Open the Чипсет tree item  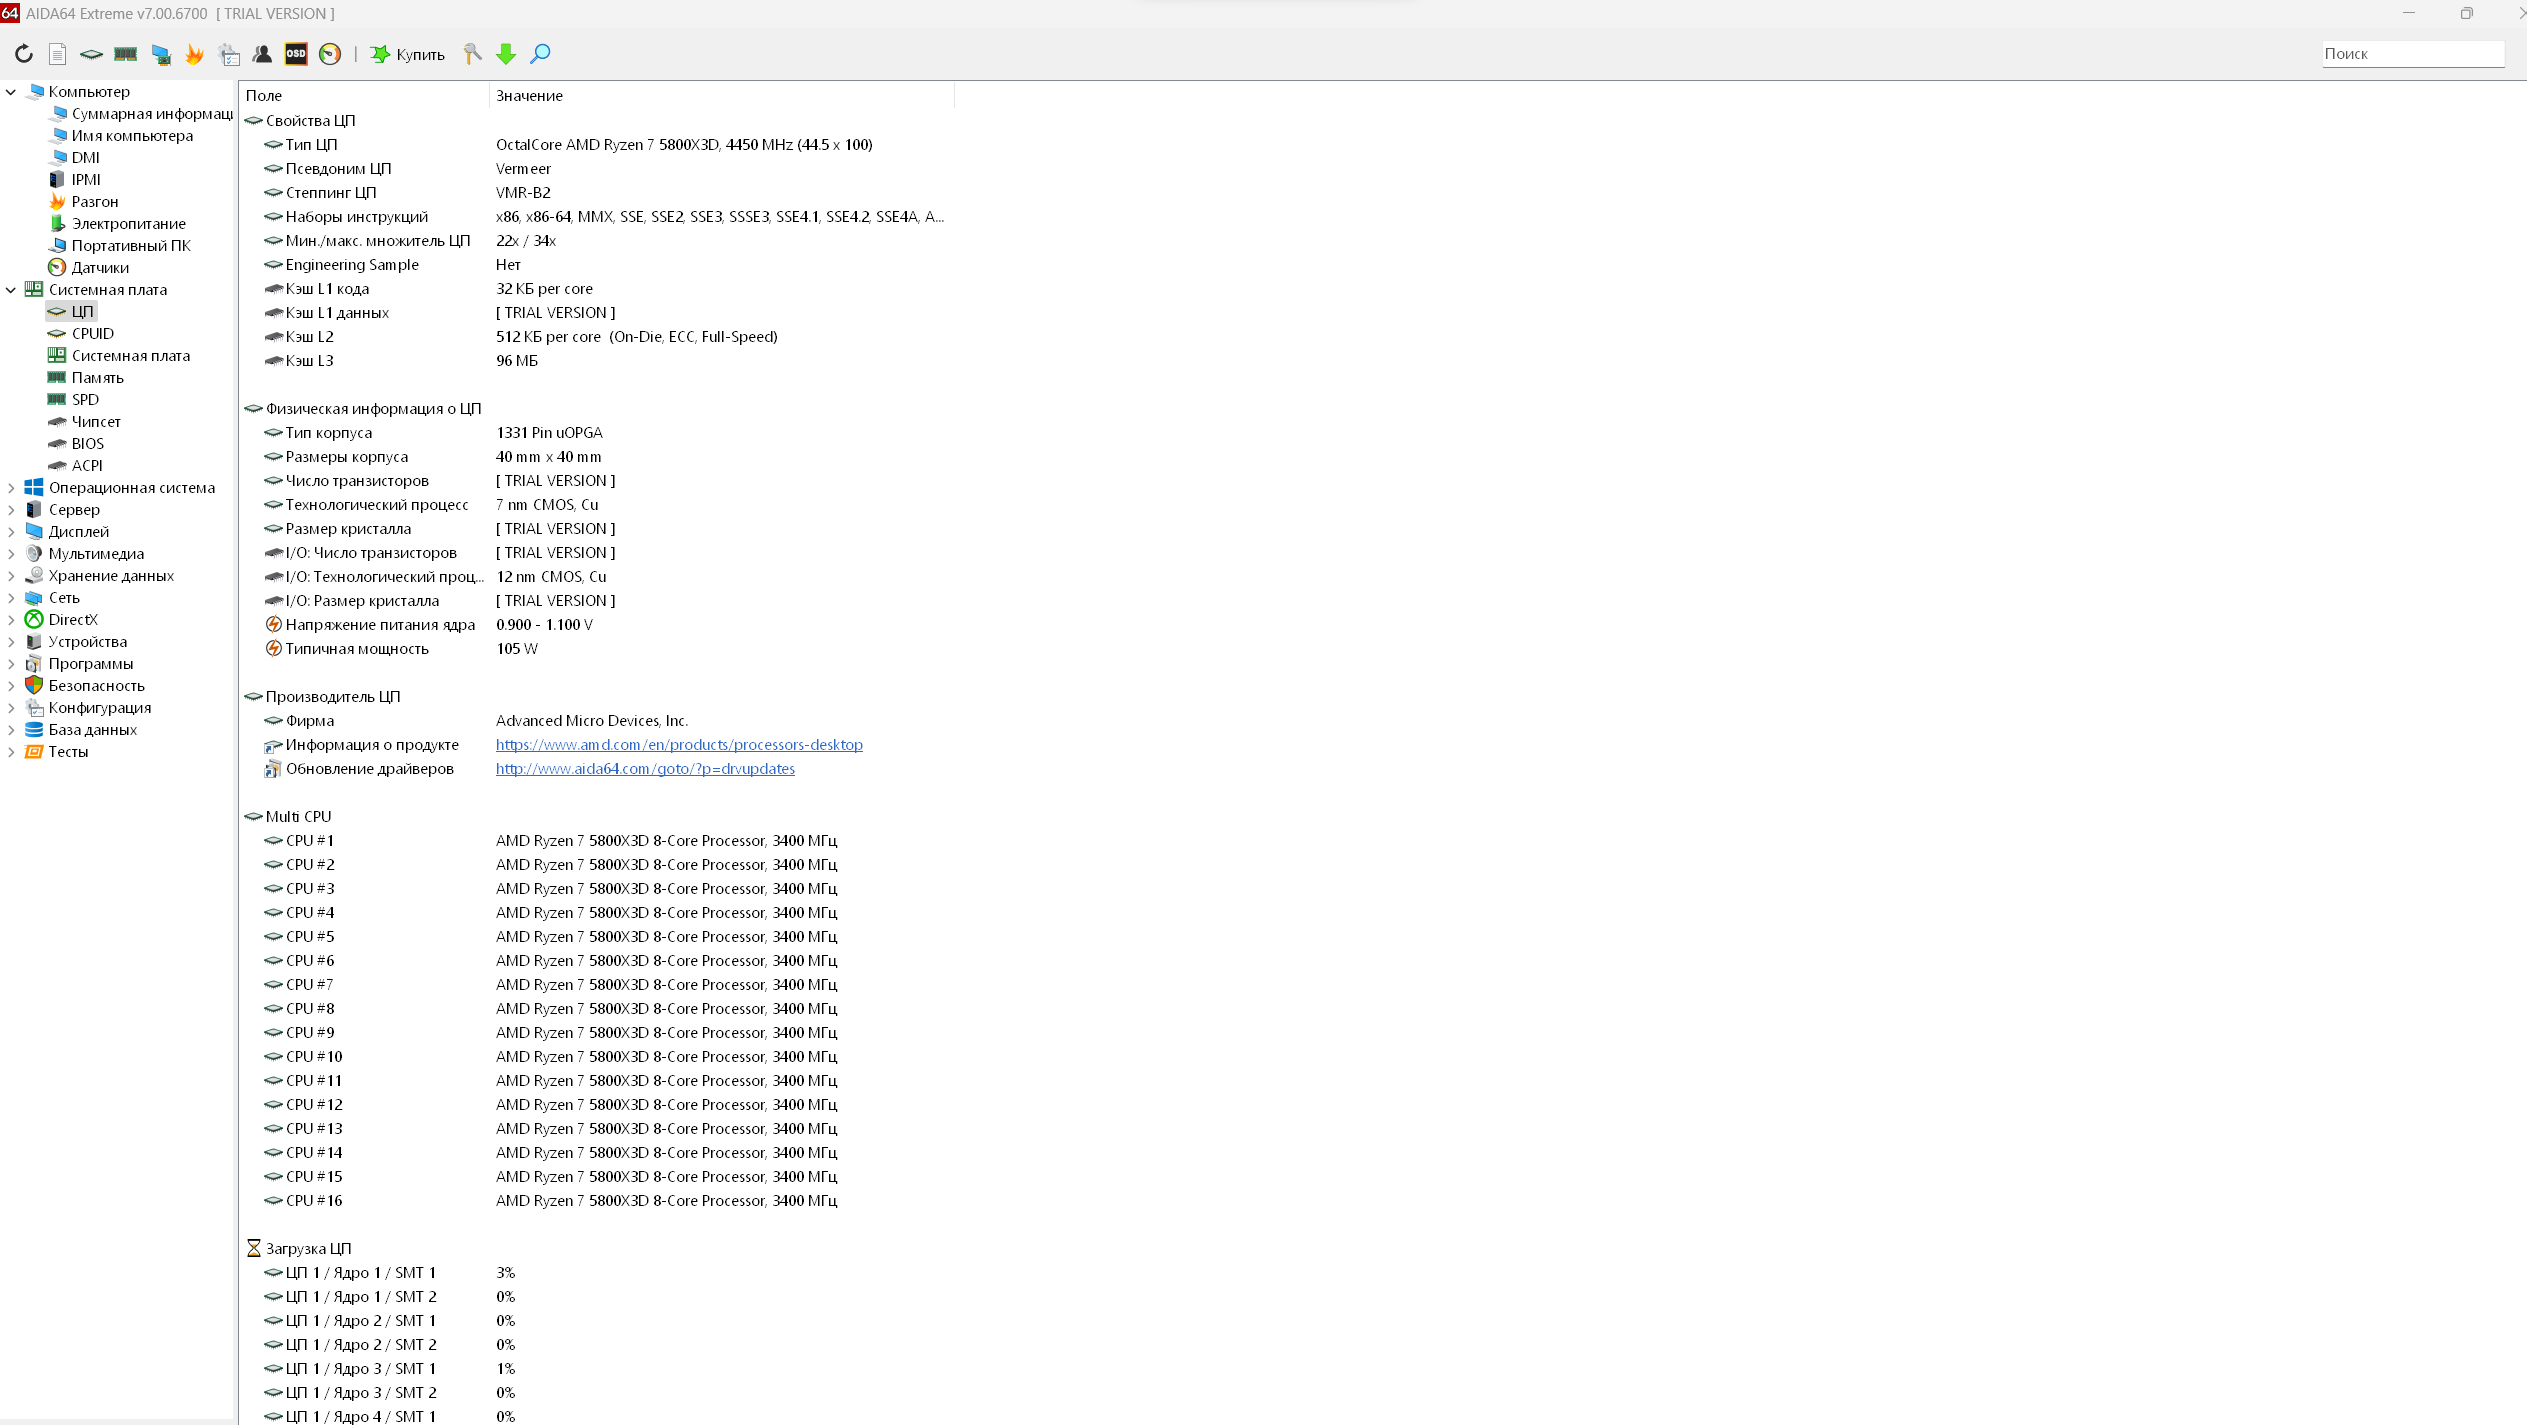(96, 421)
